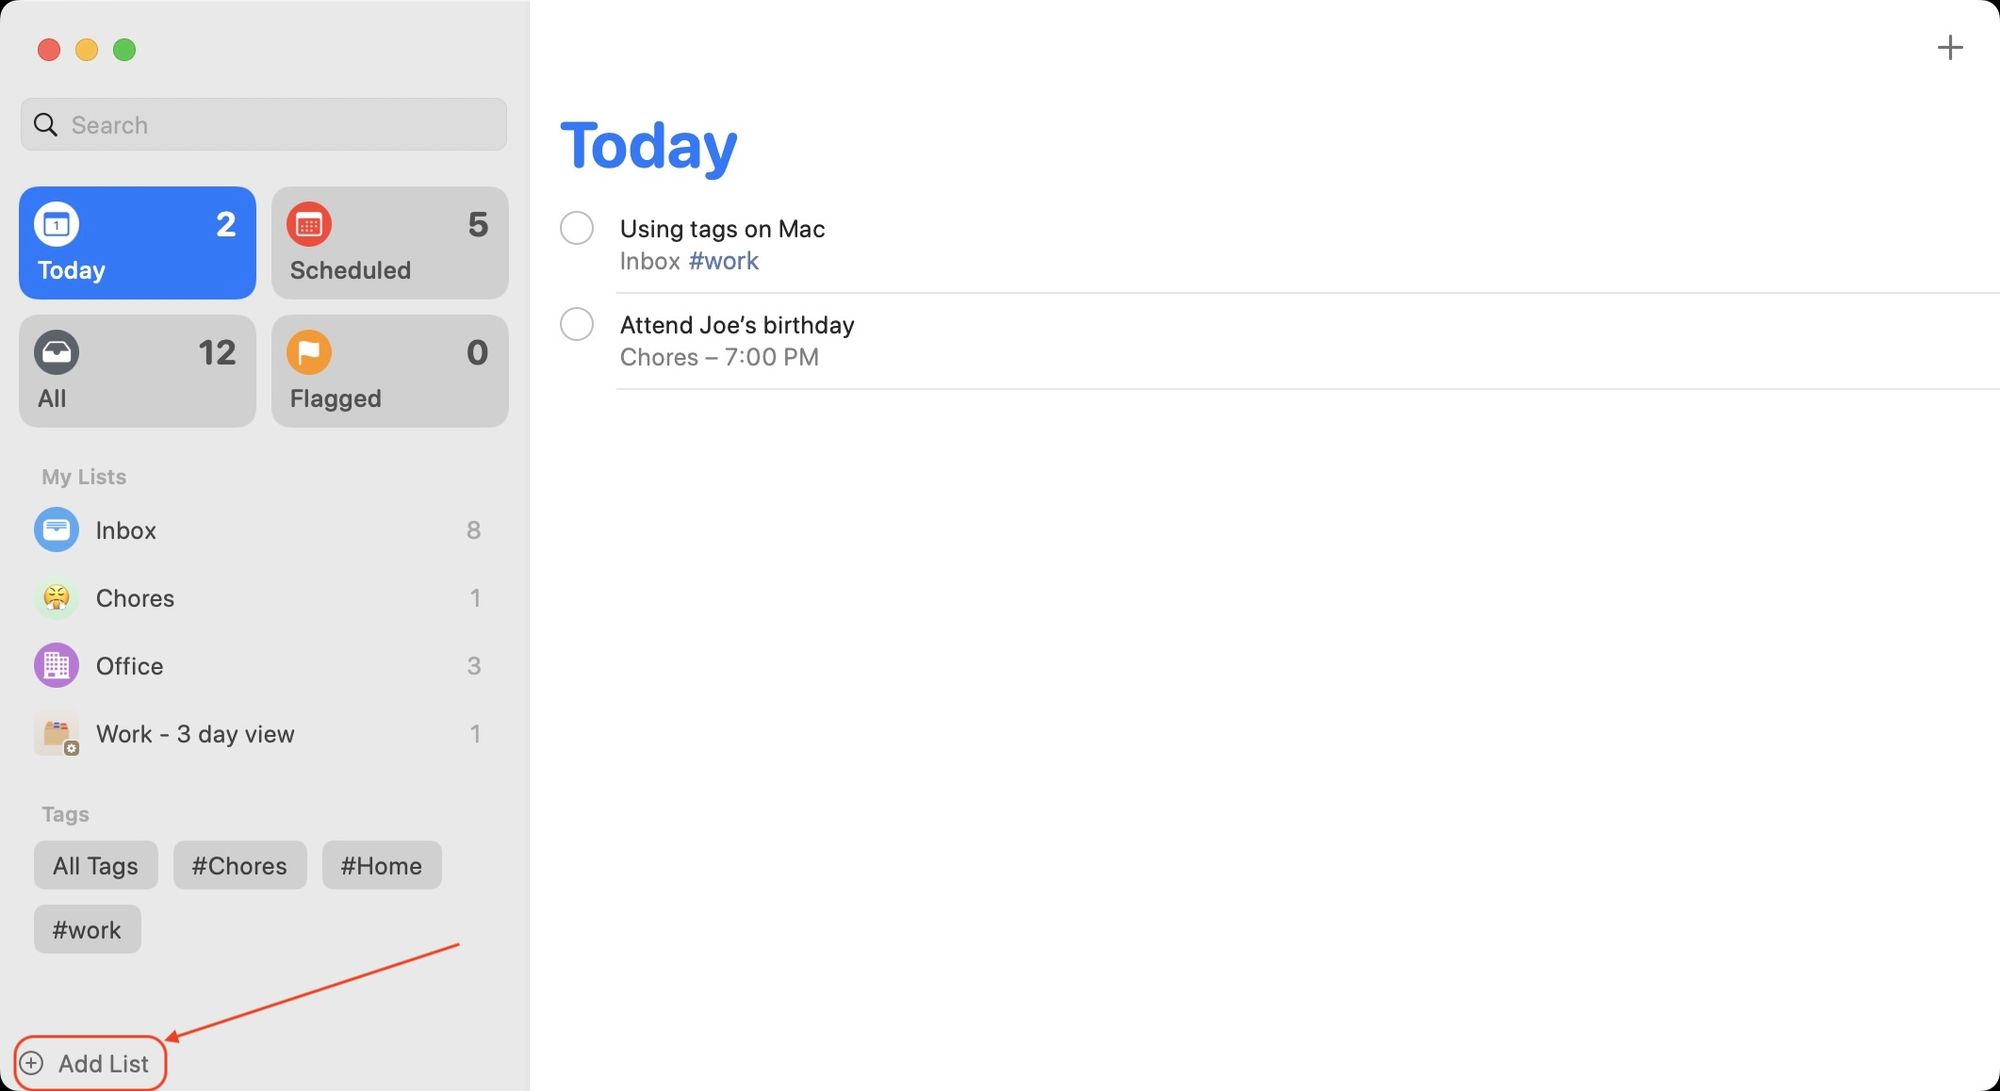
Task: Click the All Tags filter button
Action: (95, 864)
